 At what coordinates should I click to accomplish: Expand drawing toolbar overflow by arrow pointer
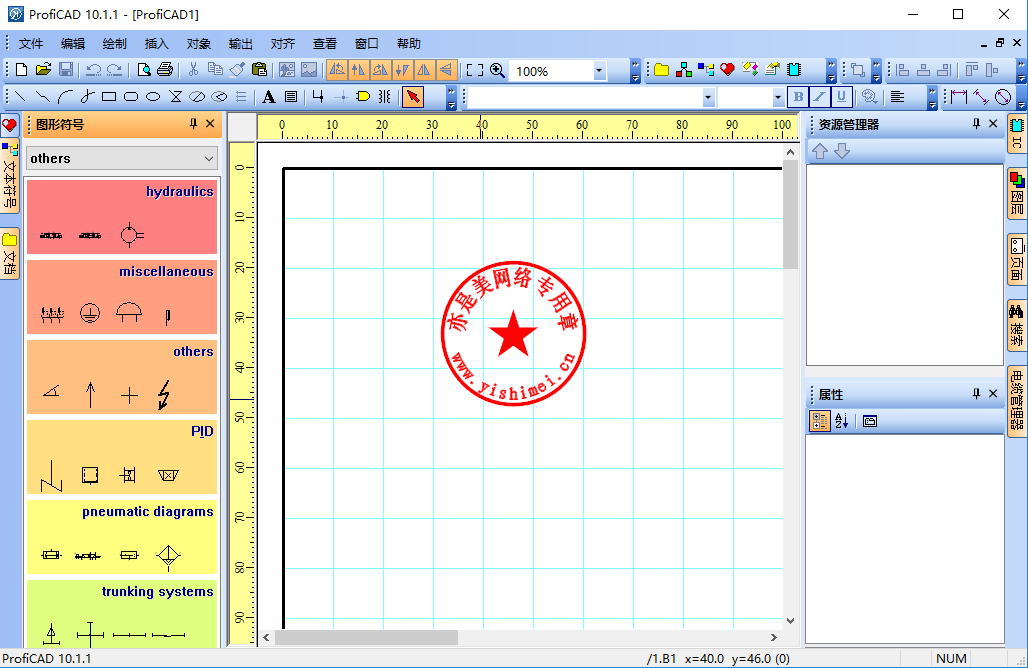tap(451, 98)
